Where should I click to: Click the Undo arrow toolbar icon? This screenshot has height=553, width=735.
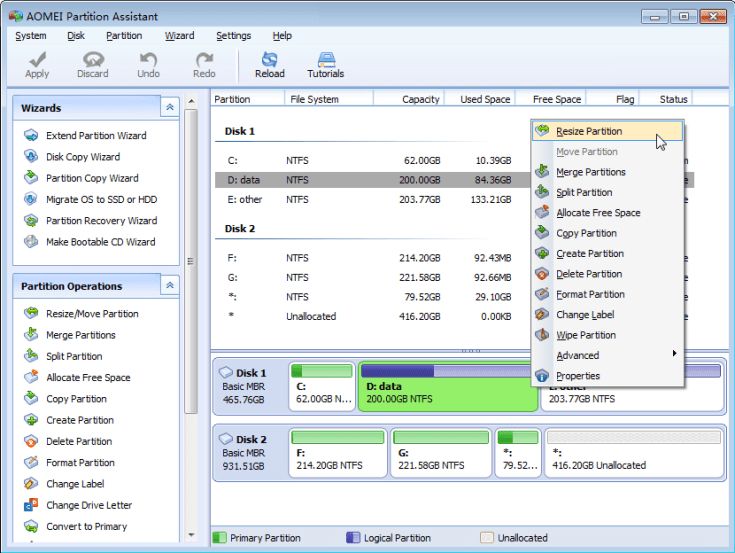pyautogui.click(x=148, y=60)
